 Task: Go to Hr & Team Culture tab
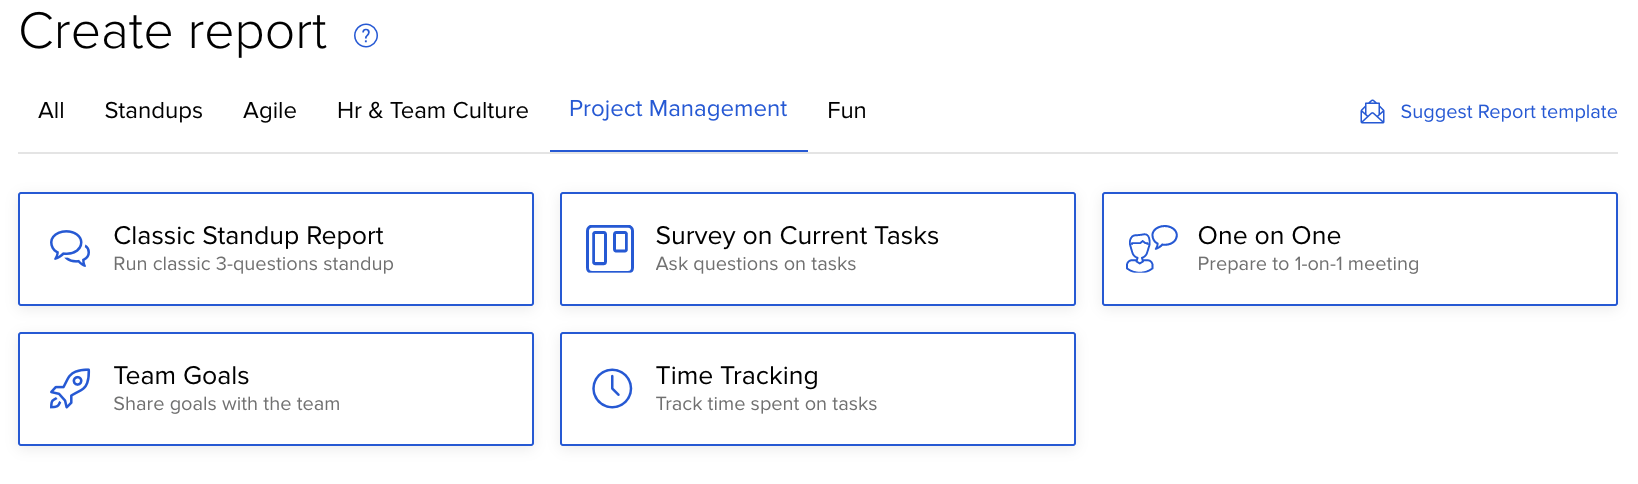tap(432, 110)
